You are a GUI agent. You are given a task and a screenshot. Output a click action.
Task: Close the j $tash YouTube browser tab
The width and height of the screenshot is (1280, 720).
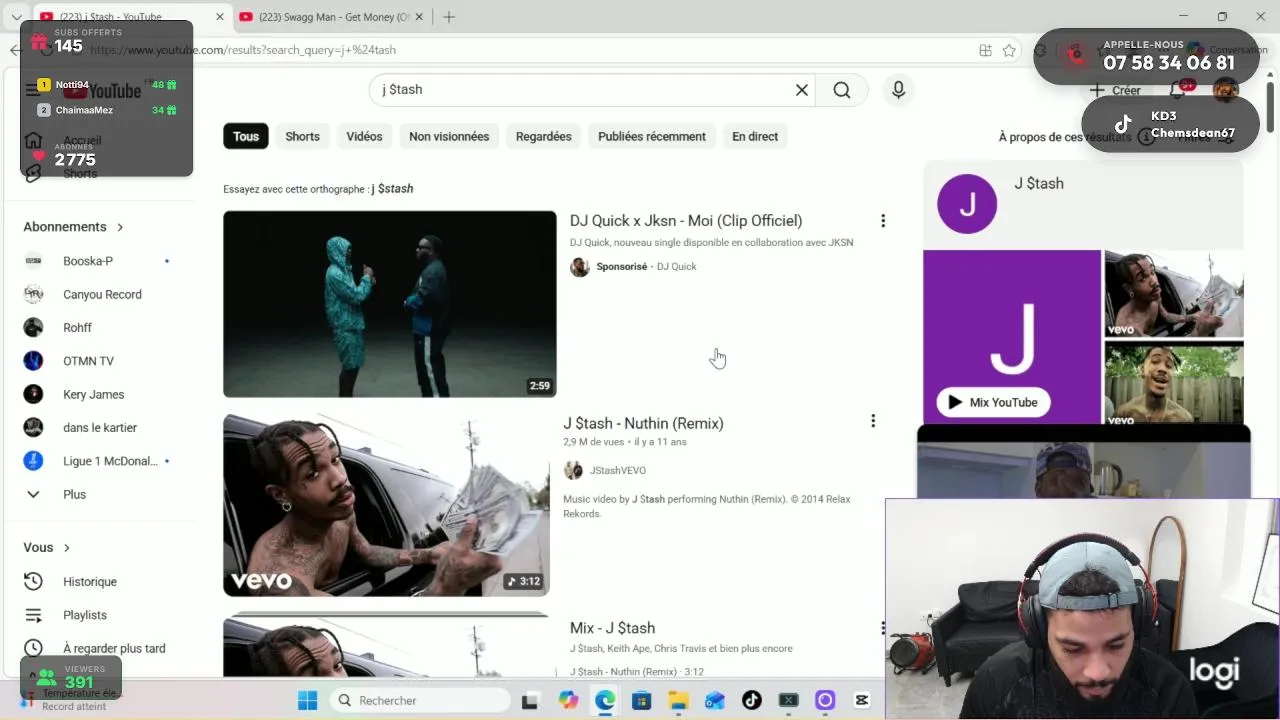pyautogui.click(x=219, y=17)
